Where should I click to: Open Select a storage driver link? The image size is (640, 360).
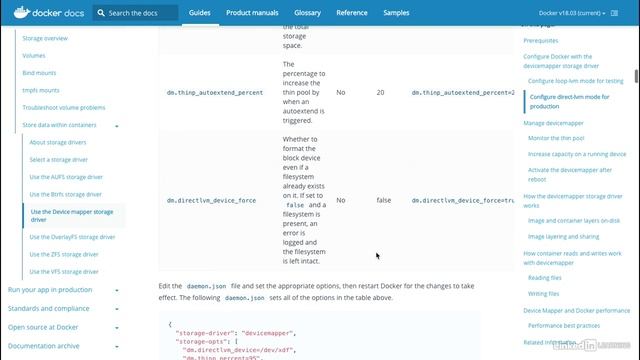click(59, 160)
